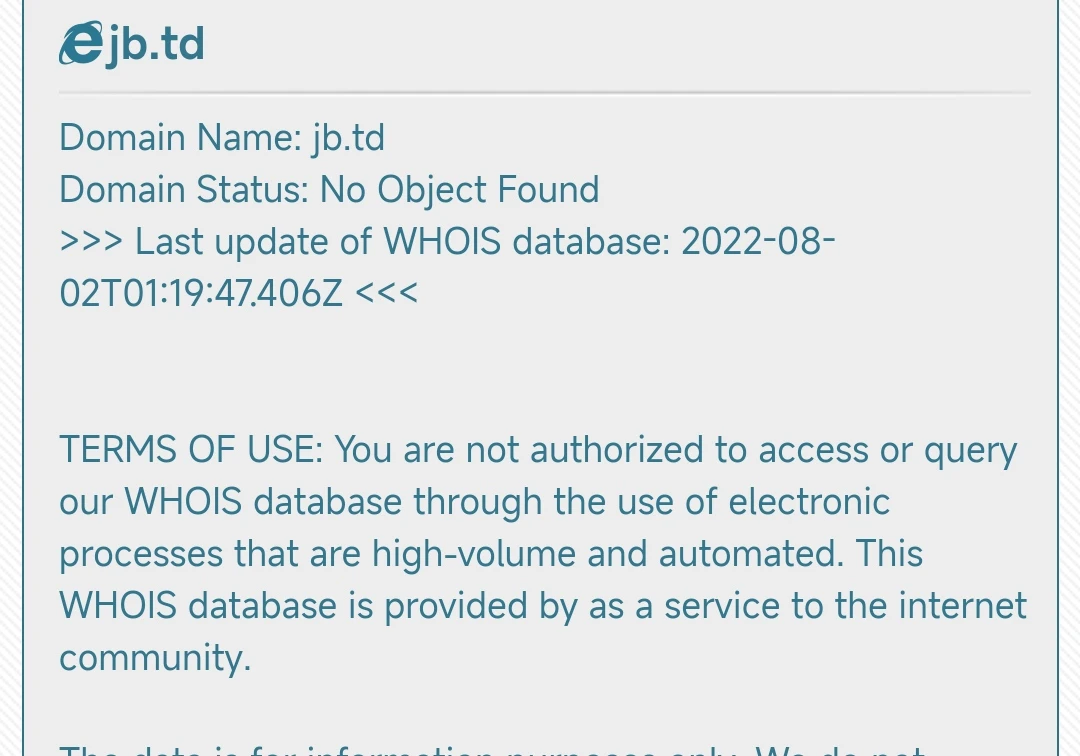1080x756 pixels.
Task: Click the jb.td value after Domain Name
Action: click(x=348, y=137)
